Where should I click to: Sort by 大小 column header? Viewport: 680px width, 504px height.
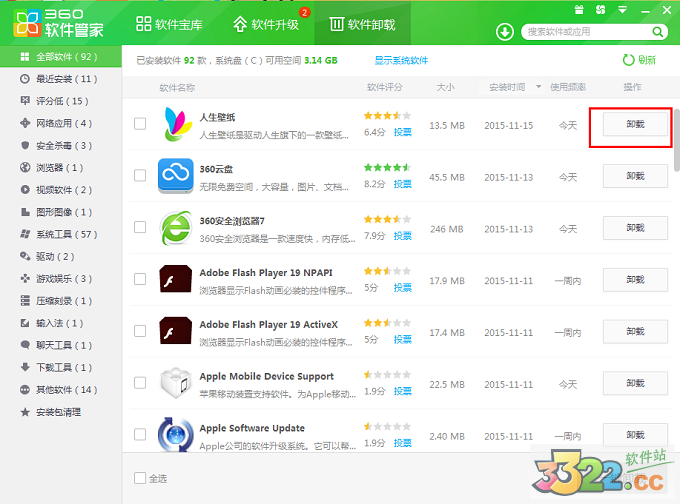[x=445, y=87]
